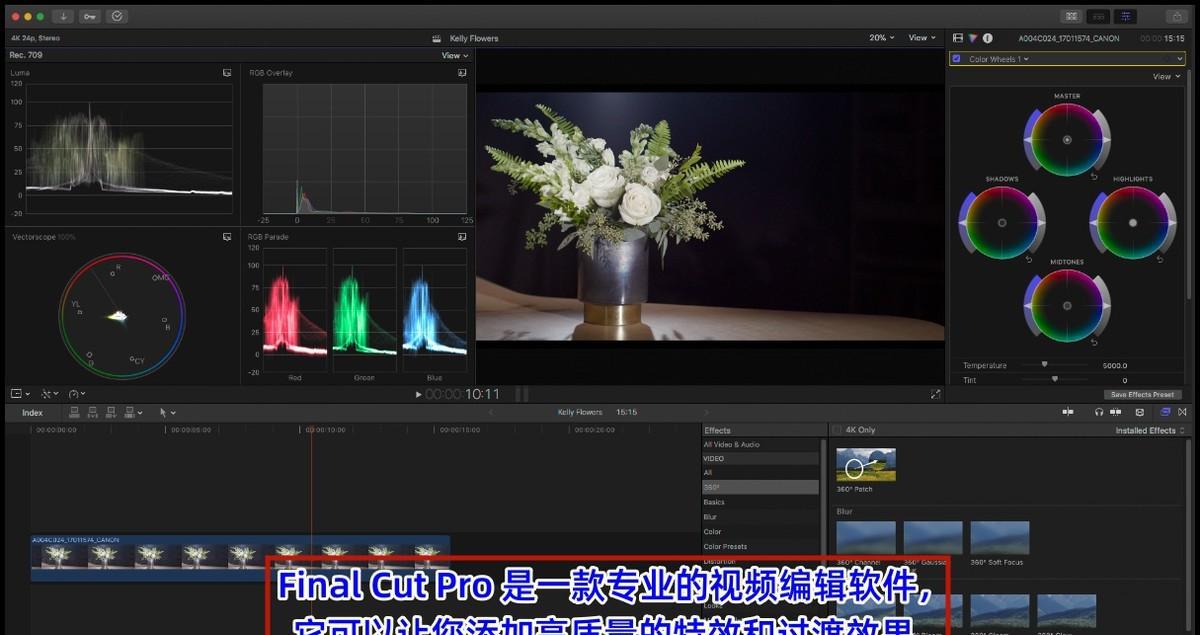Toggle the inspector panel layout button
Image resolution: width=1200 pixels, height=635 pixels.
[1126, 16]
